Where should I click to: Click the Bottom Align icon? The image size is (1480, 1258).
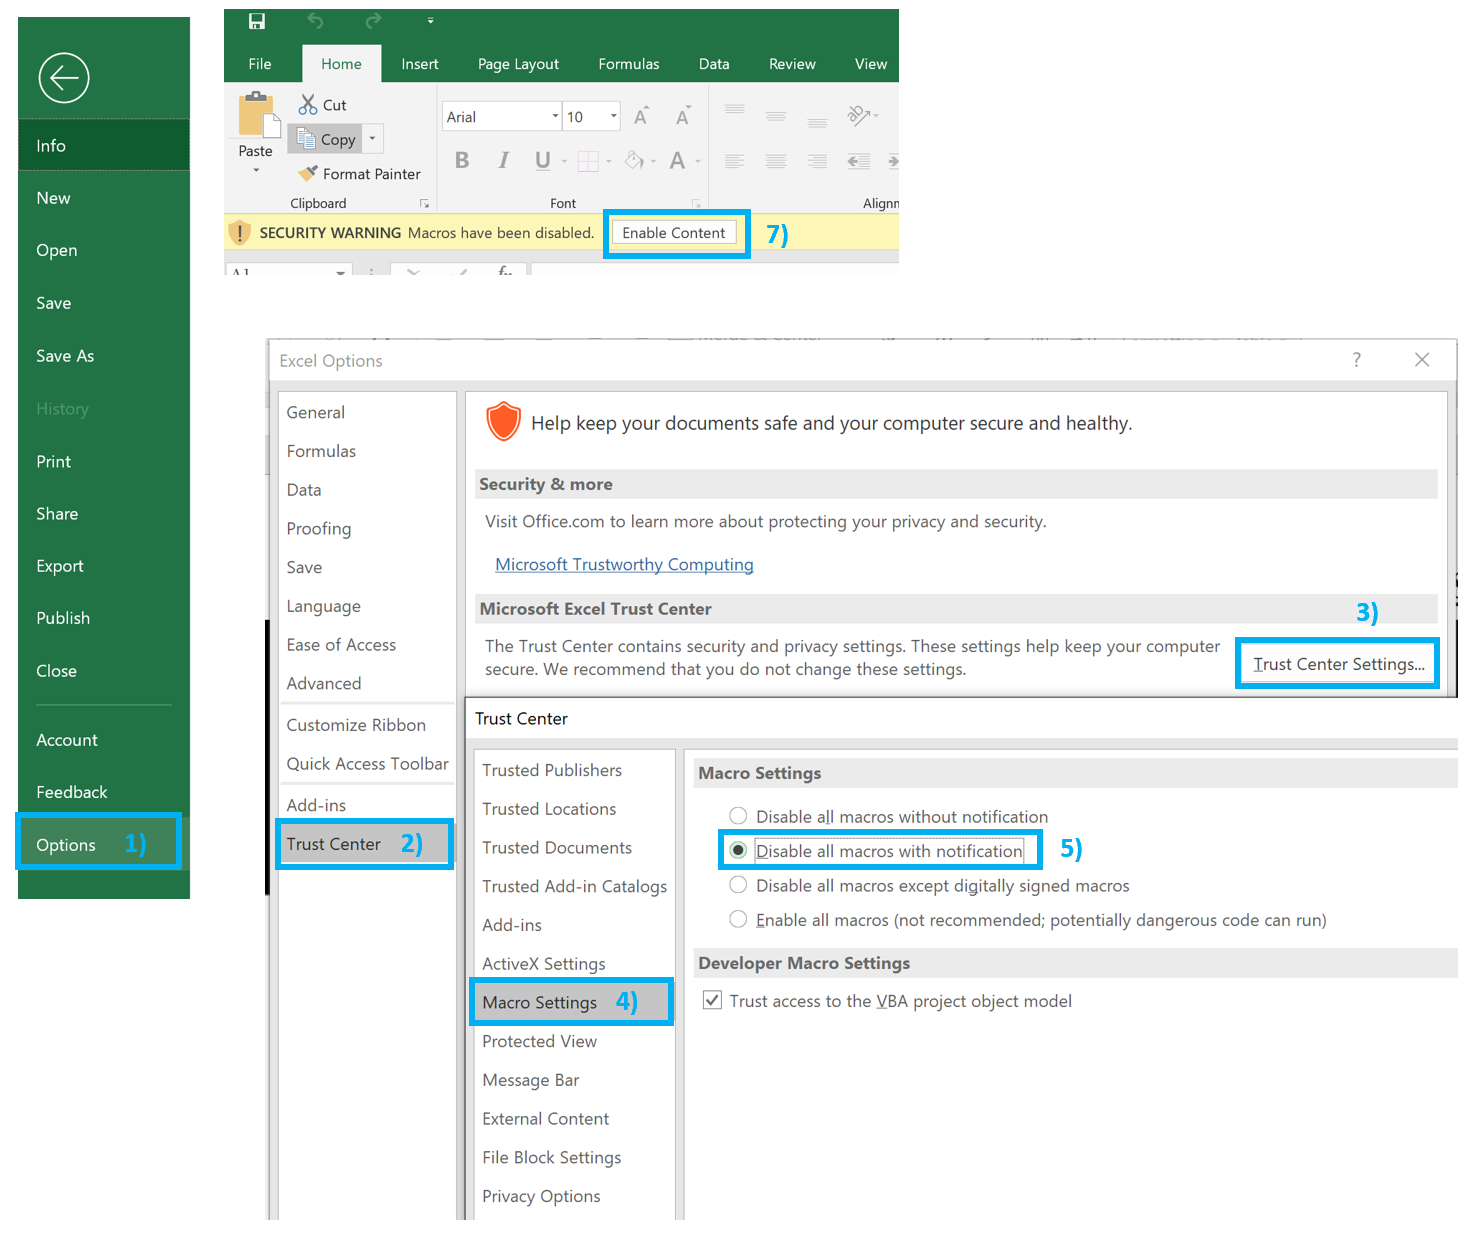point(817,123)
